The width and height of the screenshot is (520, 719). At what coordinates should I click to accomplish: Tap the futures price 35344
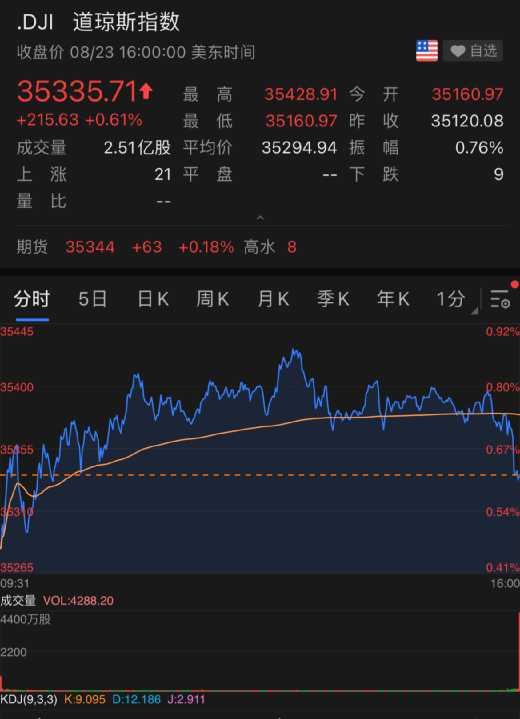(90, 247)
